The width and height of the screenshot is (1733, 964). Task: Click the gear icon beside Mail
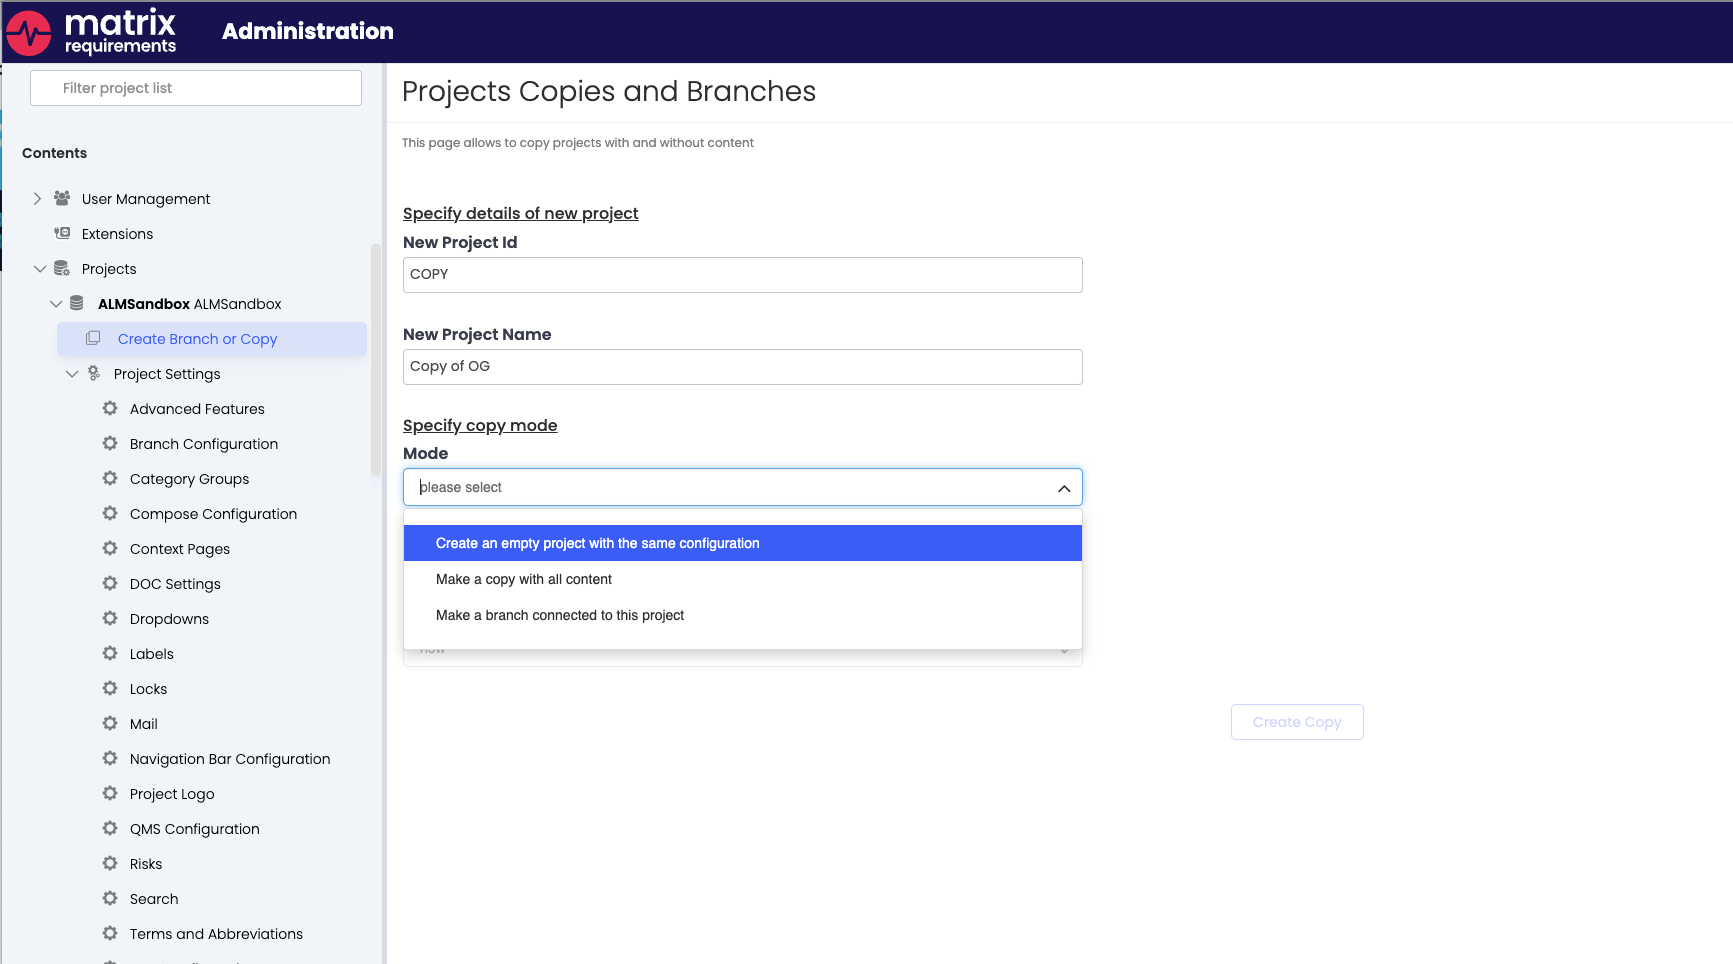point(110,723)
